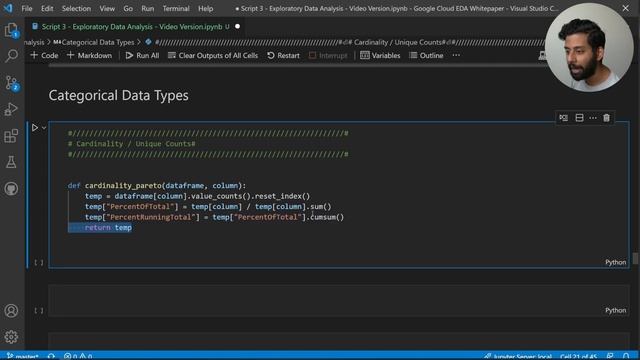This screenshot has height=360, width=640.
Task: Open the Manage gear icon
Action: click(11, 337)
